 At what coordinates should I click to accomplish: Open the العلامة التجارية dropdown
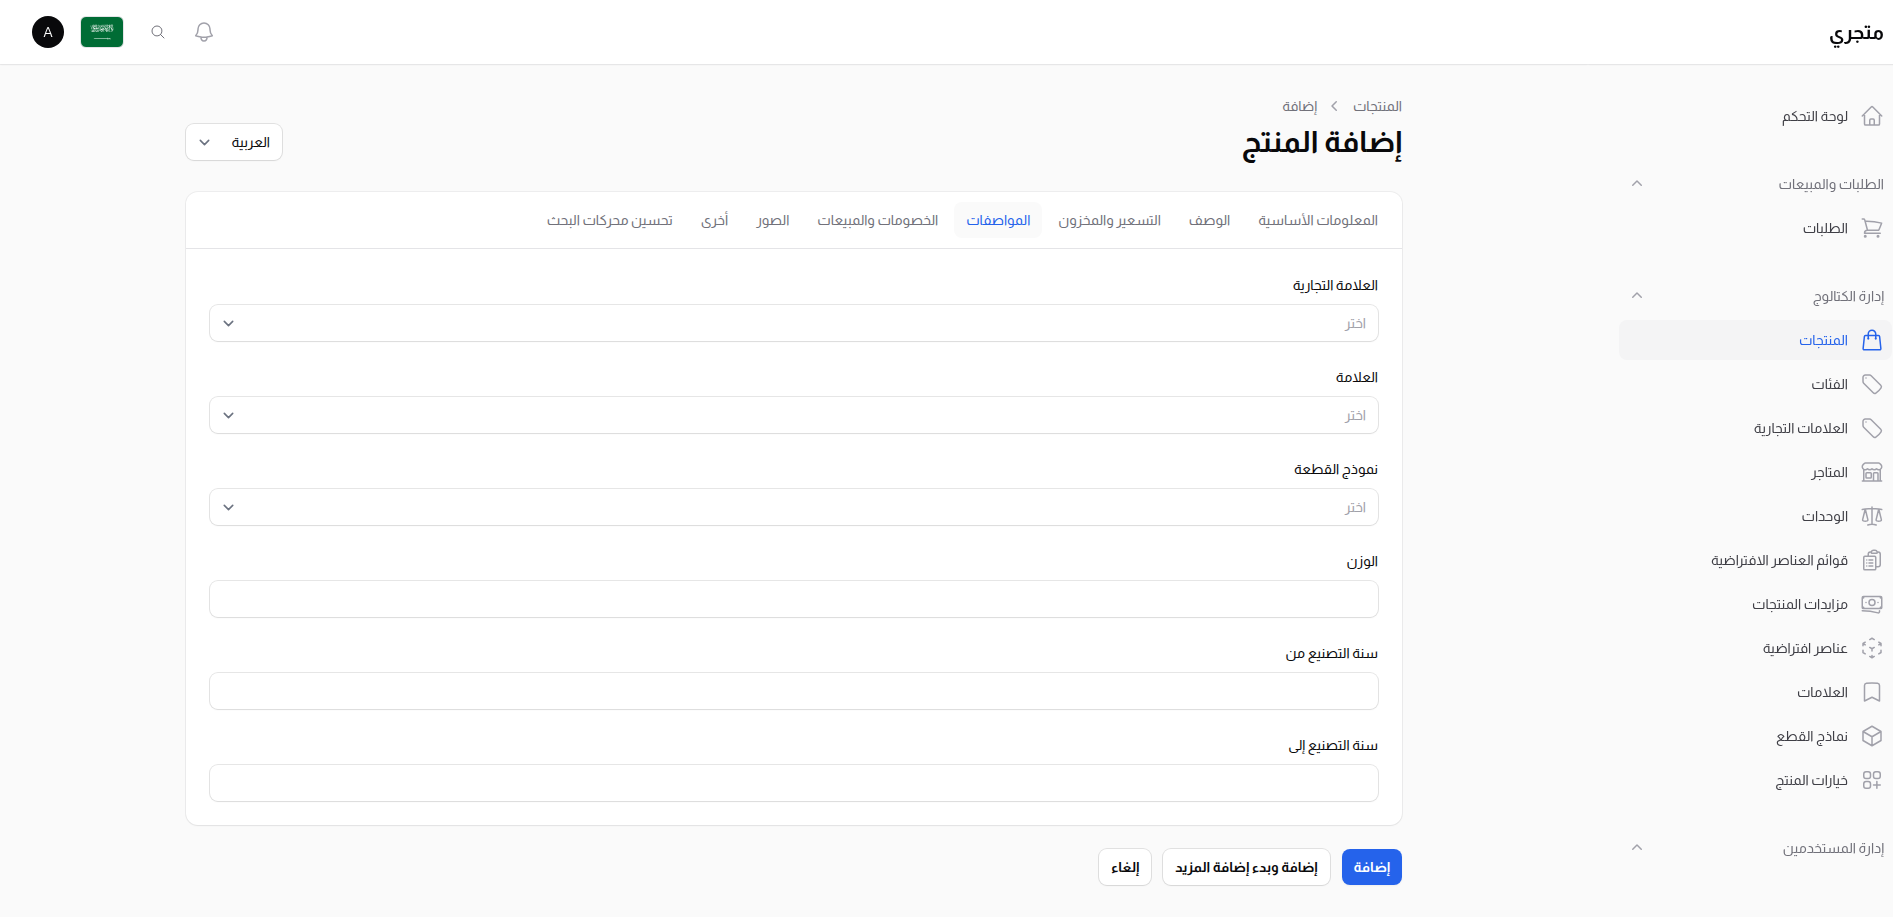pyautogui.click(x=793, y=322)
